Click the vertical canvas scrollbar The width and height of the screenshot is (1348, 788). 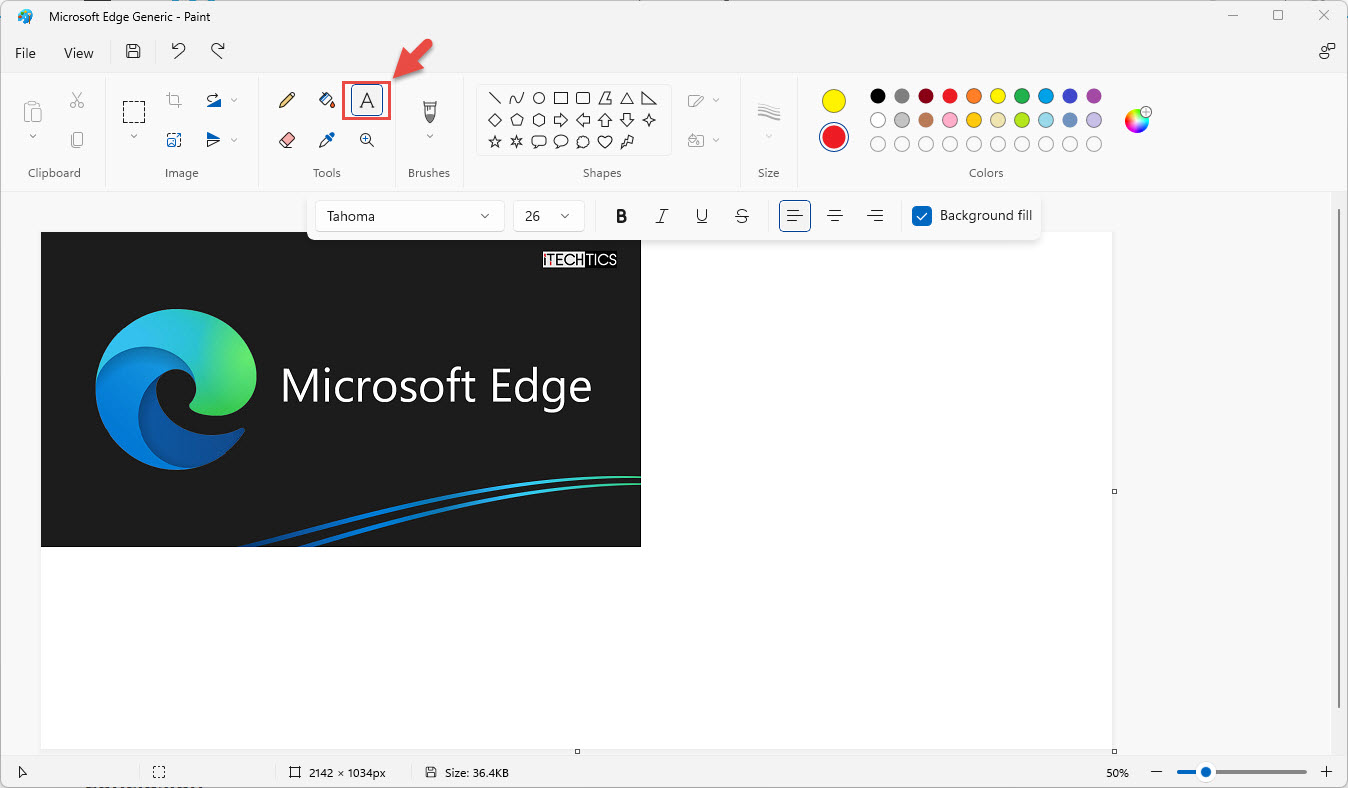pos(1339,457)
